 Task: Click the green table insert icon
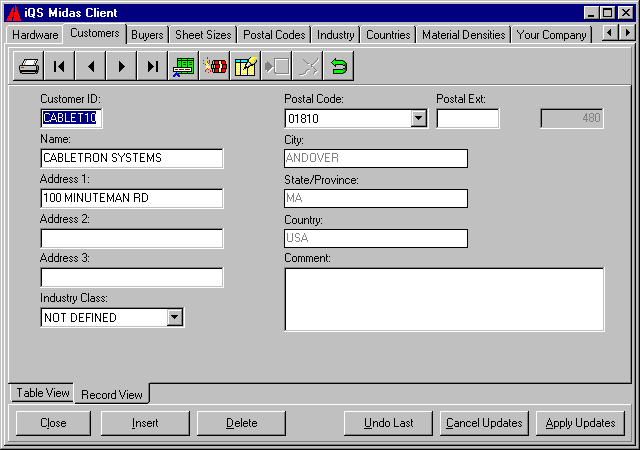click(183, 66)
